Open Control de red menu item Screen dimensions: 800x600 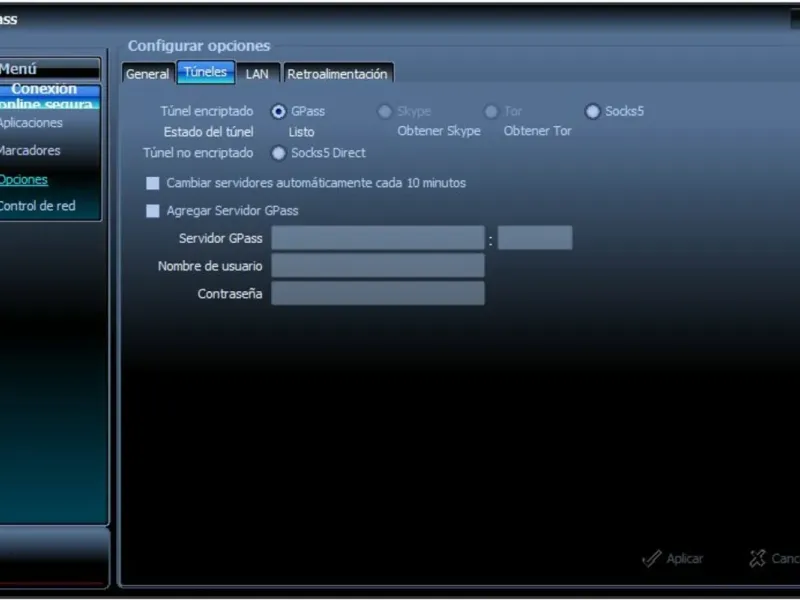pyautogui.click(x=37, y=206)
